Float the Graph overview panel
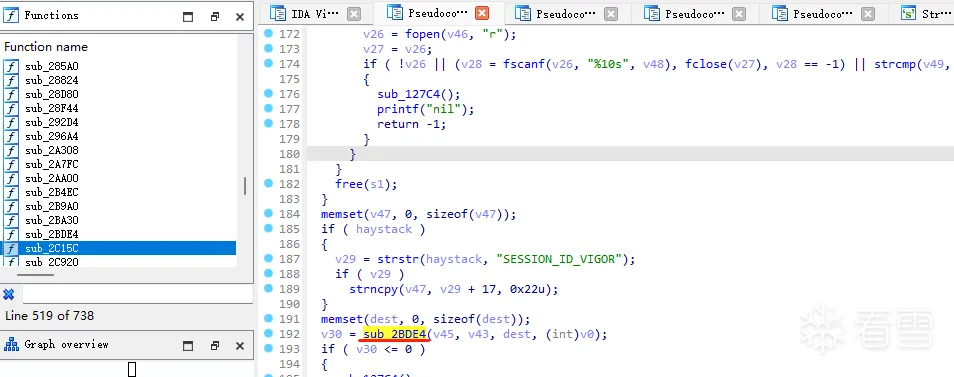This screenshot has height=377, width=954. click(215, 346)
